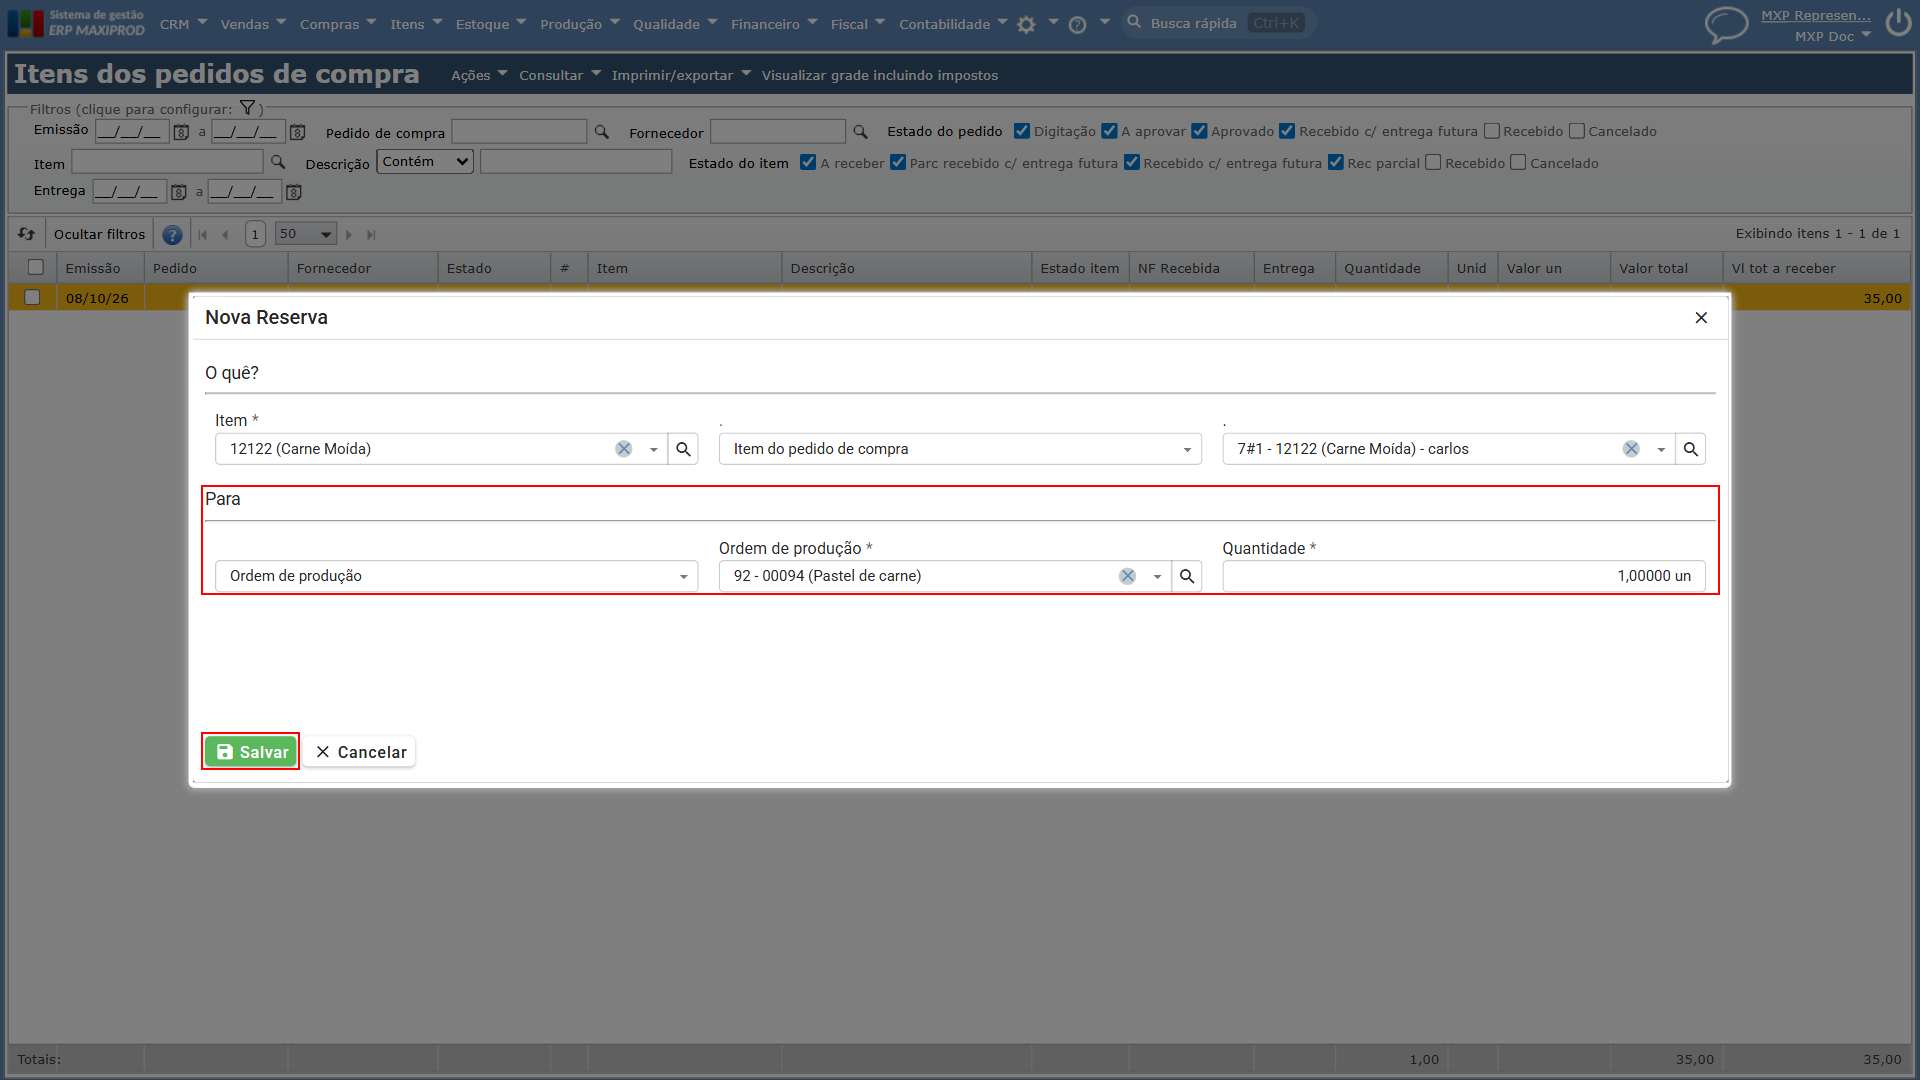Uncheck the Digitação order state checkbox

[x=1022, y=131]
